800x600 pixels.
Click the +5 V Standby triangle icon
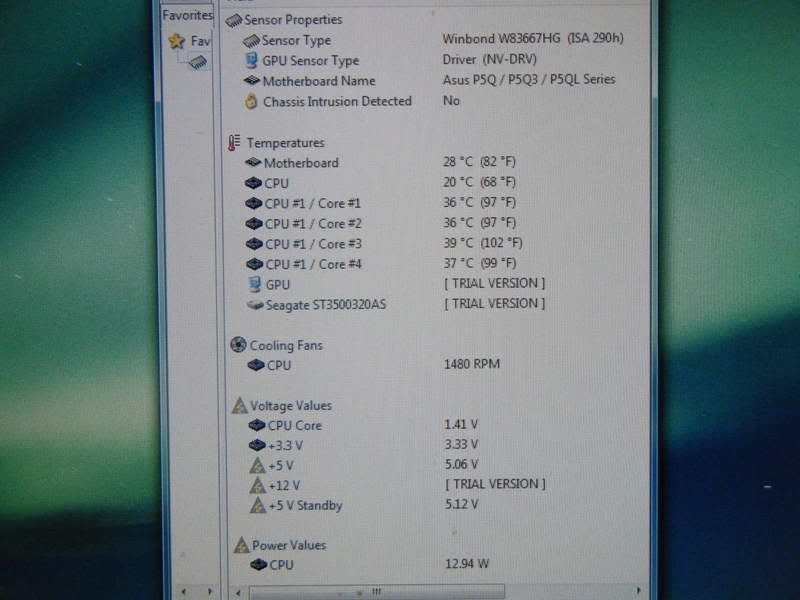(x=258, y=505)
